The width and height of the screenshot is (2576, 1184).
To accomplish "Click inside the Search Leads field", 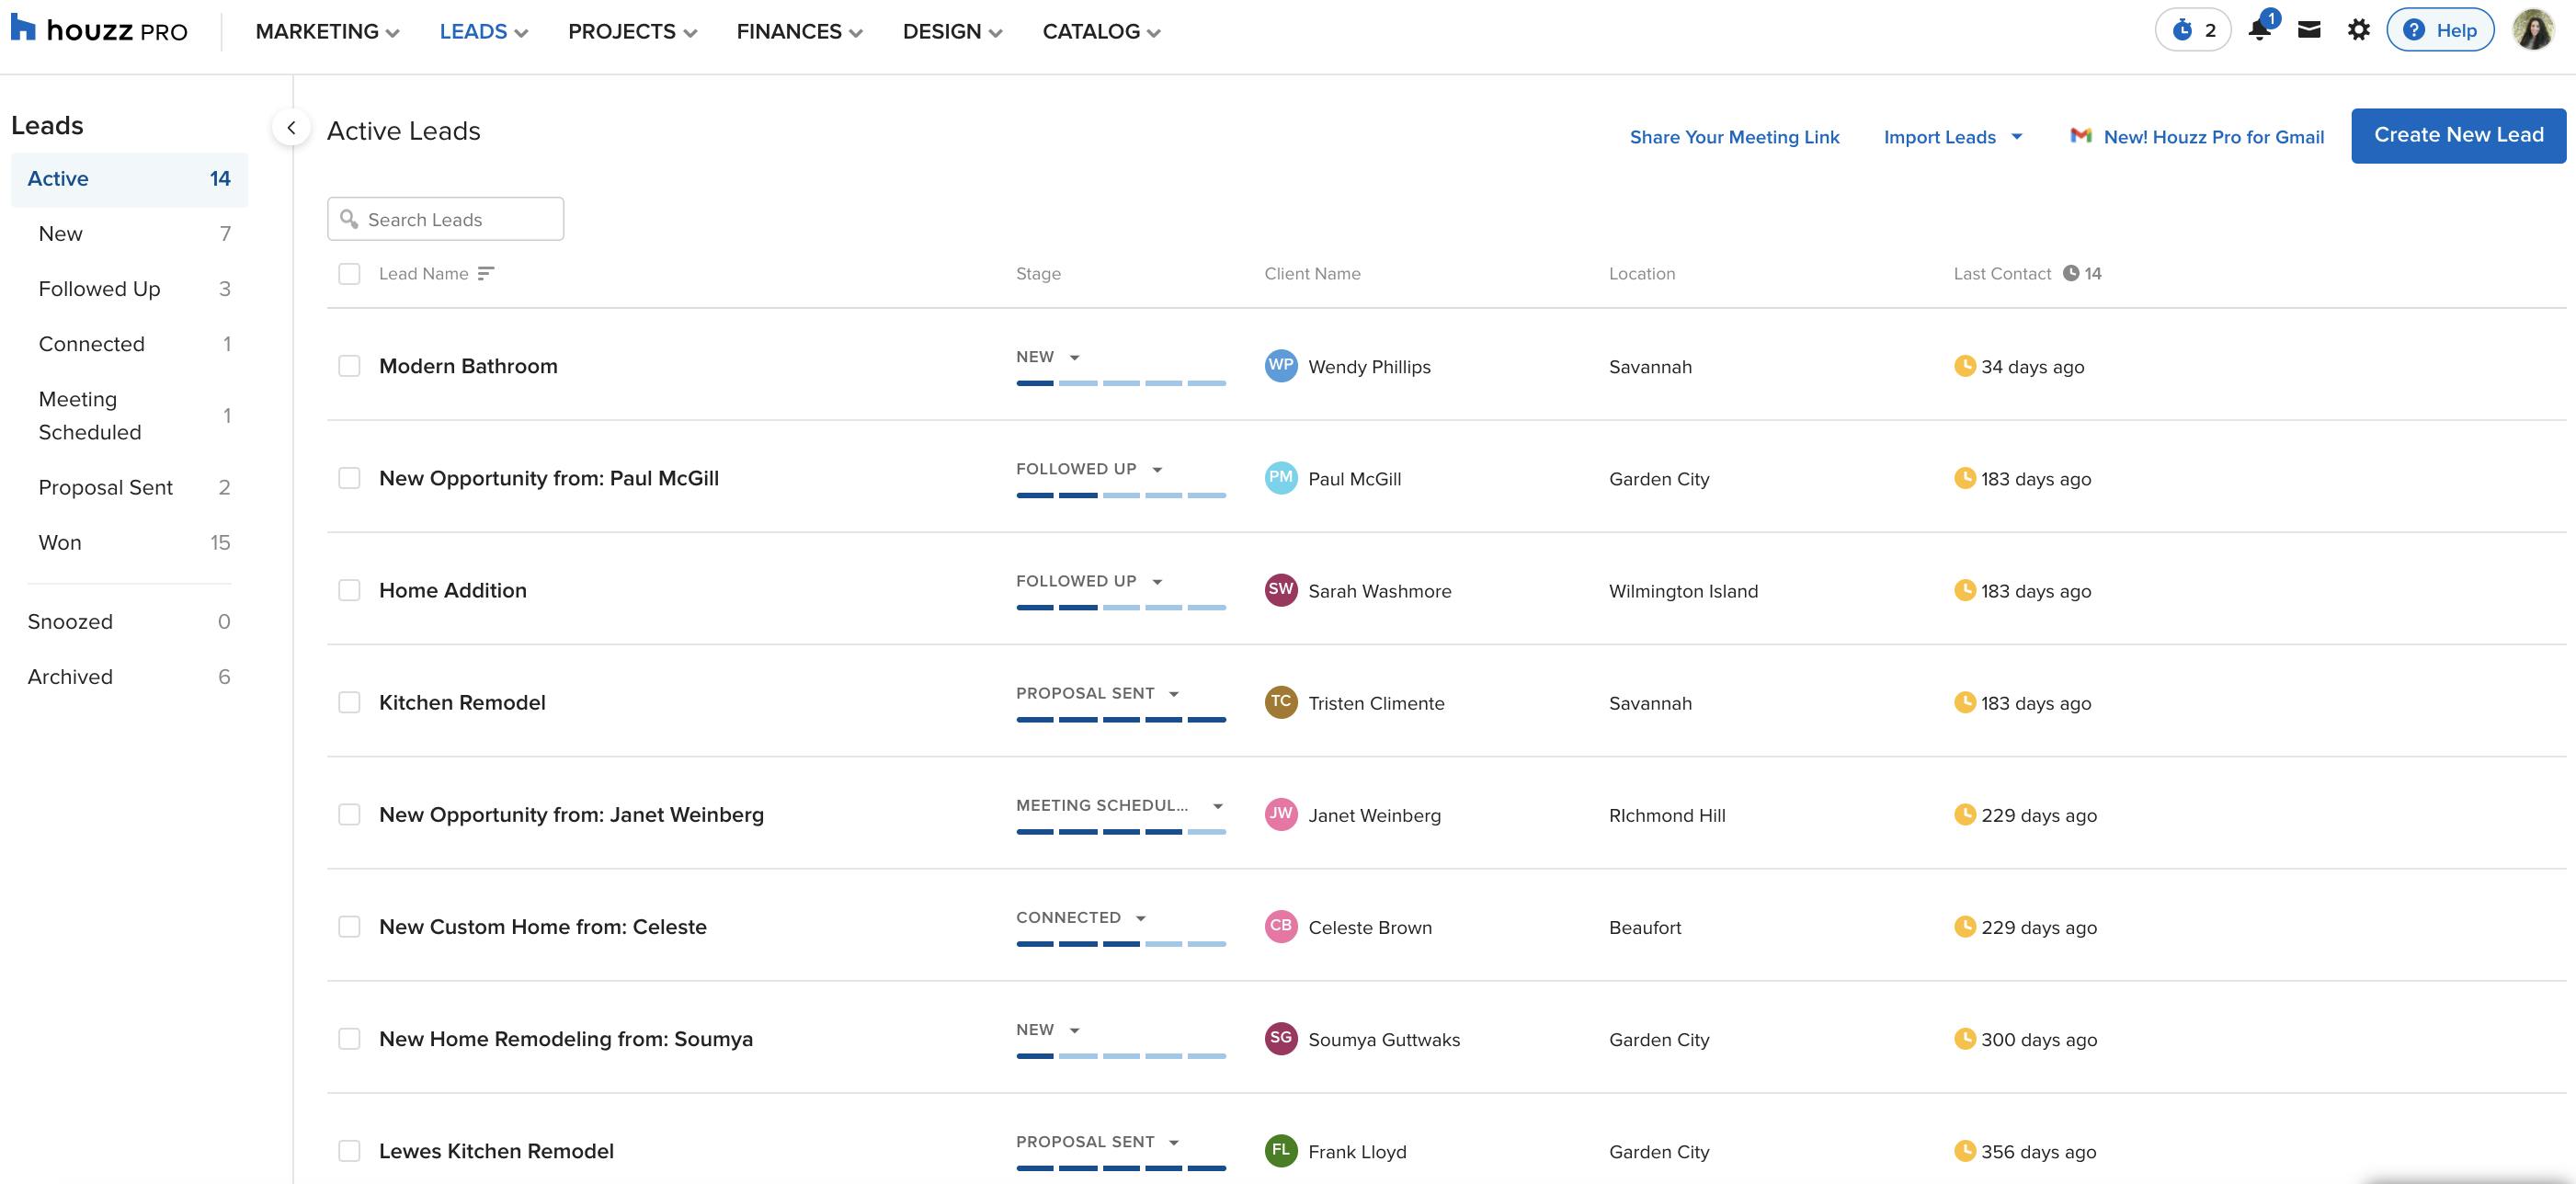I will [445, 218].
